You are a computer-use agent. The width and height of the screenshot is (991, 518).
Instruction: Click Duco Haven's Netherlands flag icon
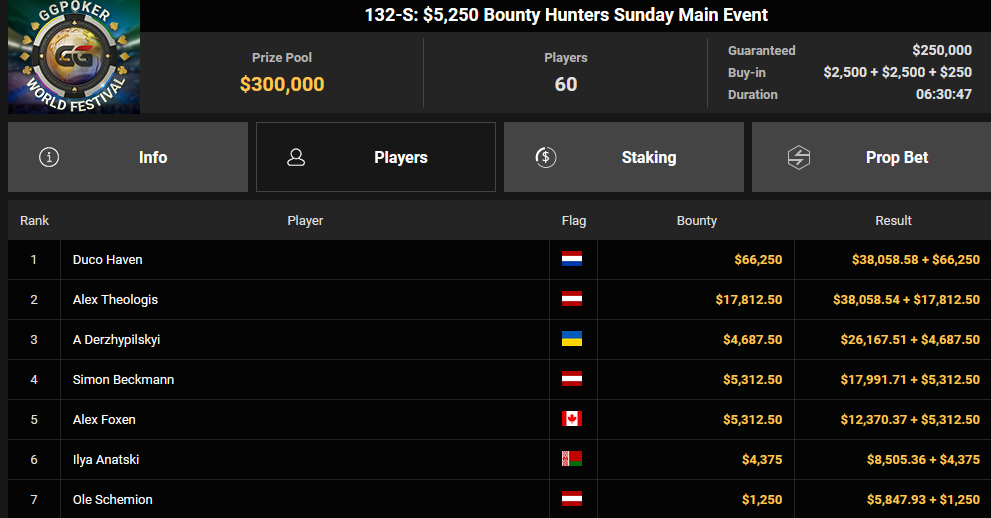[x=572, y=259]
